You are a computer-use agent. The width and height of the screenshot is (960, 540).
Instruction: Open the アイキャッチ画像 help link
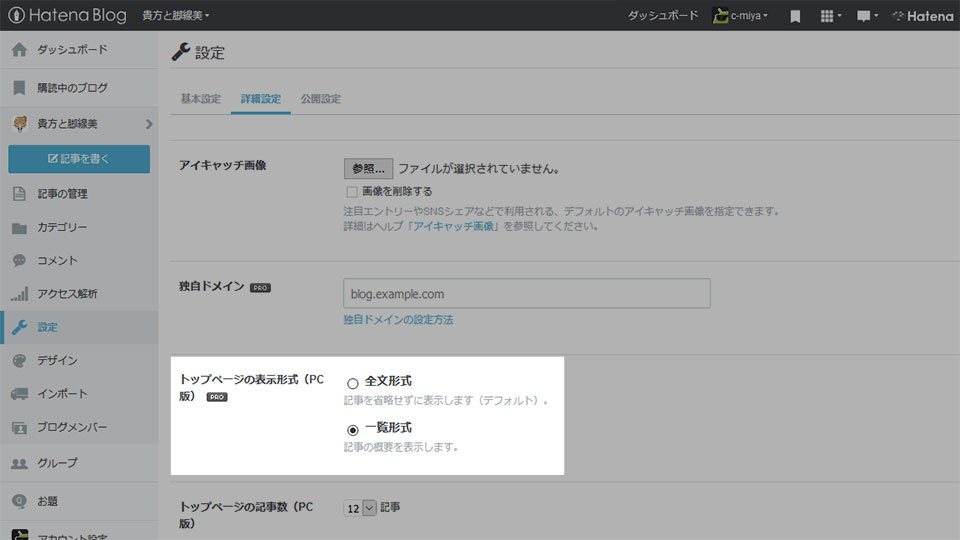(454, 227)
